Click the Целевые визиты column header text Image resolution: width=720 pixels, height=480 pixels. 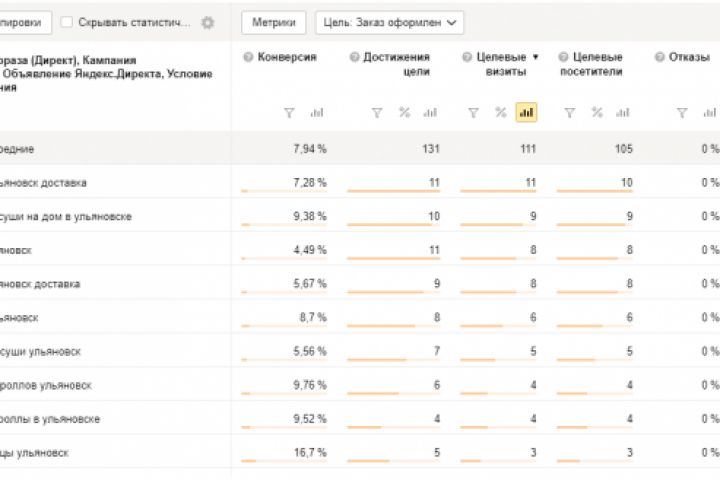[500, 64]
